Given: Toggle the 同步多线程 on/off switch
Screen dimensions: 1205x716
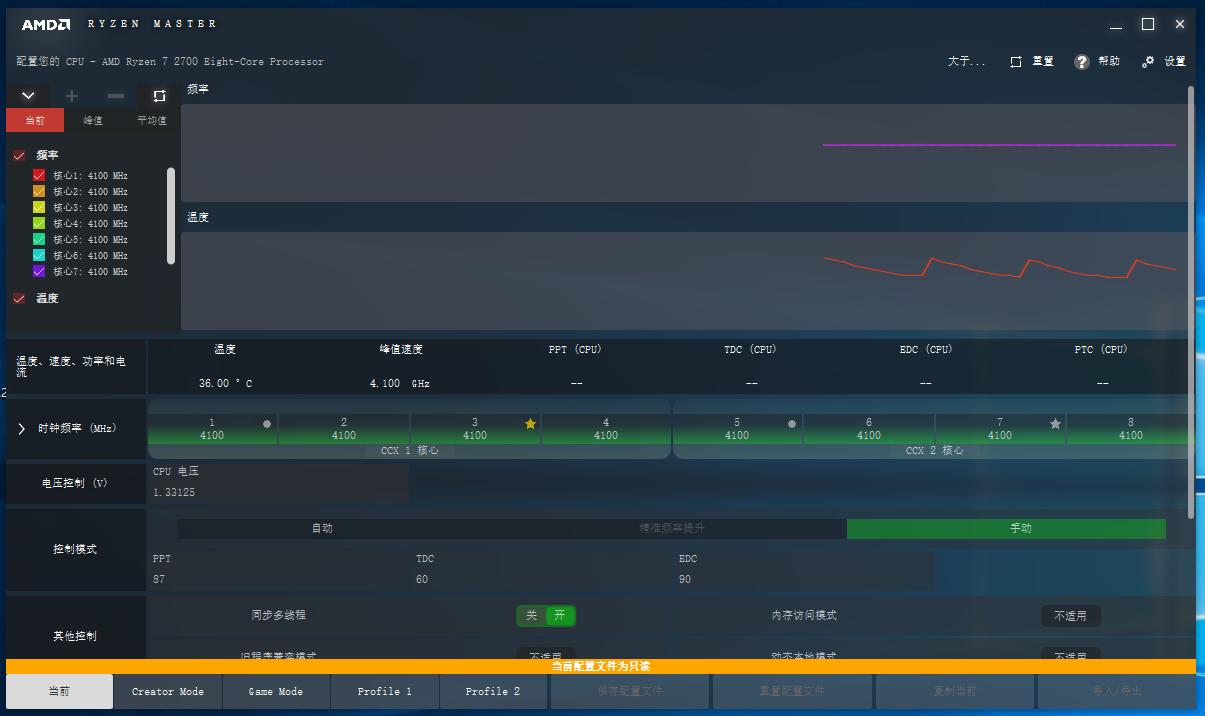Looking at the screenshot, I should (x=546, y=616).
